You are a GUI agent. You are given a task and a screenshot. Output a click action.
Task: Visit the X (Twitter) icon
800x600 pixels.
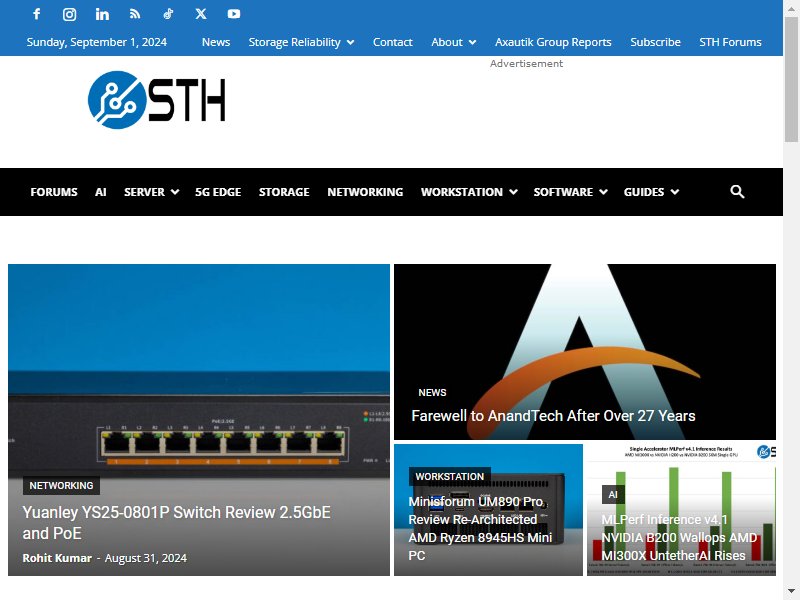(x=201, y=14)
